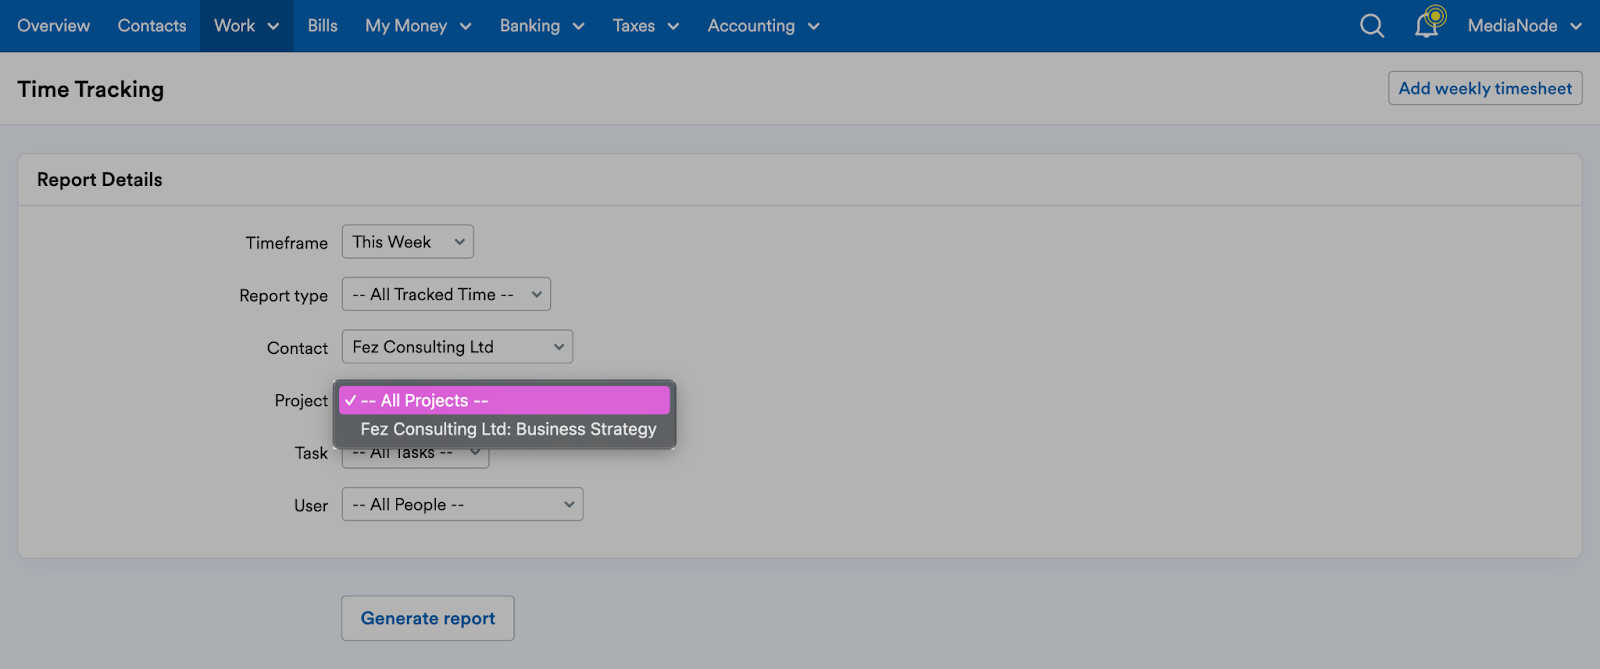Open the Contact dropdown showing Fez Consulting Ltd
This screenshot has height=669, width=1600.
457,347
